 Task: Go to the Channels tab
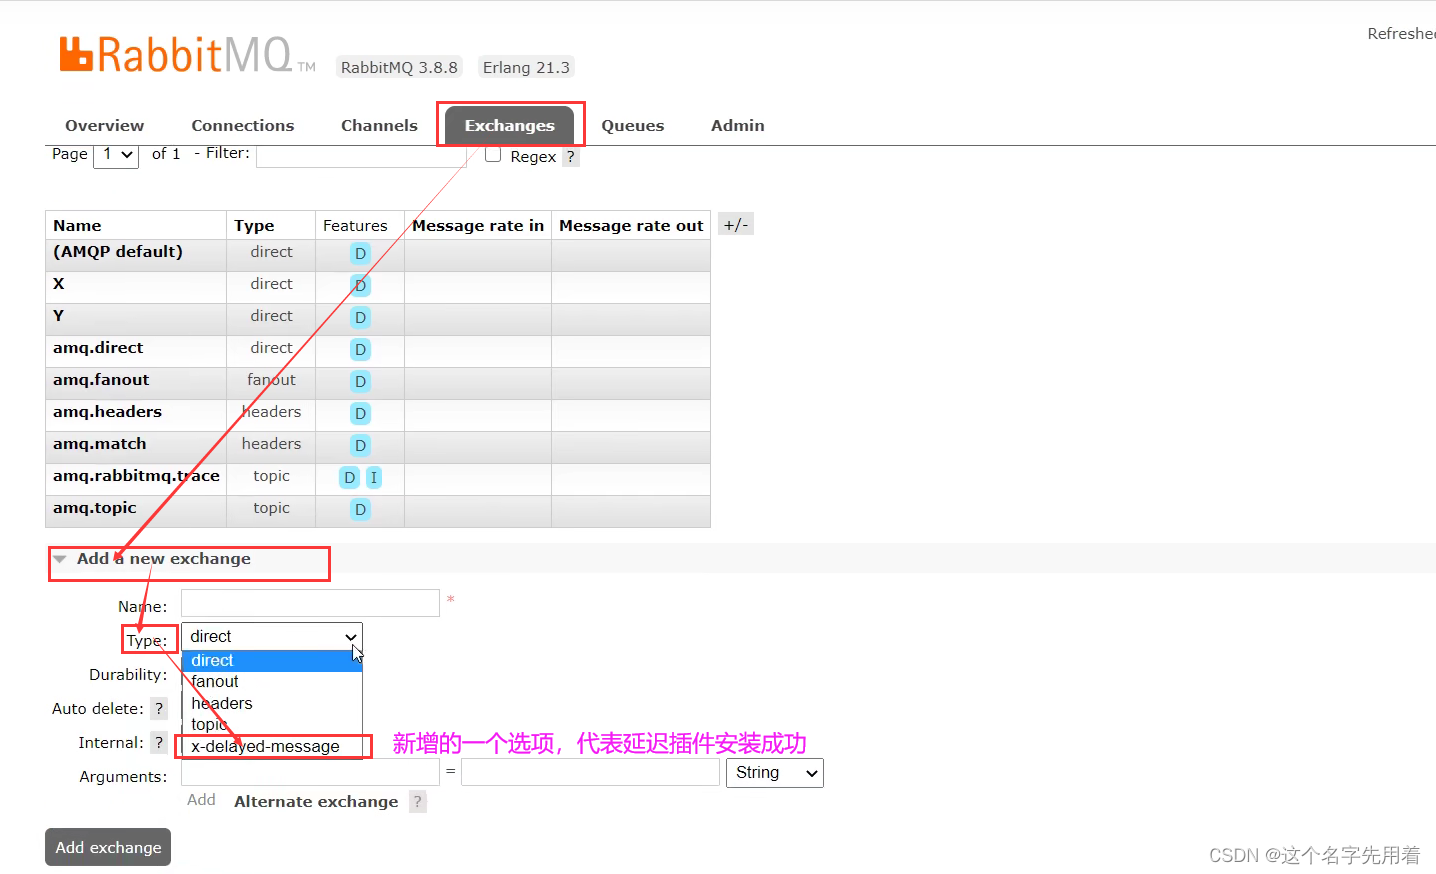(379, 126)
